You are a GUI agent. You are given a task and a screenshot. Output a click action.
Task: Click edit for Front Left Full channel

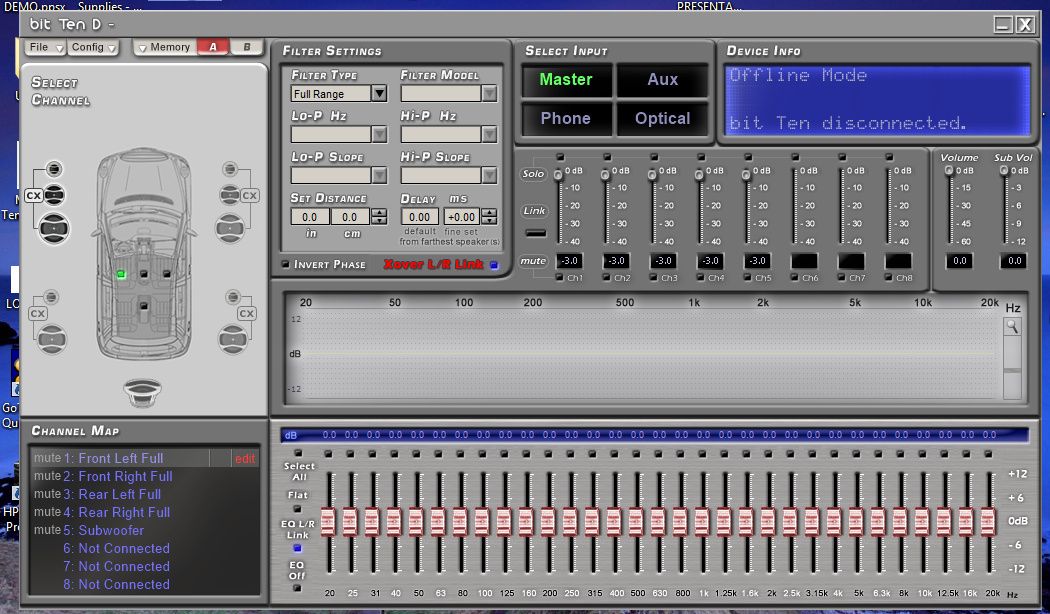click(x=244, y=459)
